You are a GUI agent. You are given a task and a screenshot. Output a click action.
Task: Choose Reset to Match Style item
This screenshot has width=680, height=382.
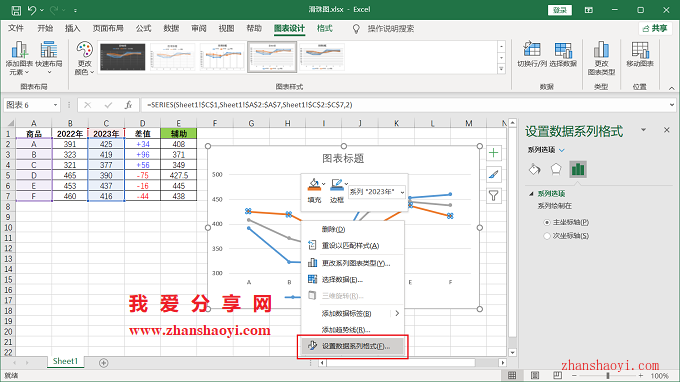pos(353,246)
